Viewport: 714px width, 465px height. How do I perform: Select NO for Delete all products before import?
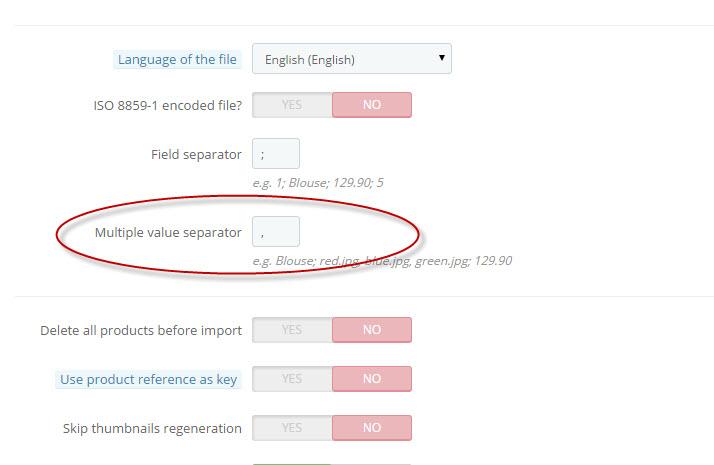[x=372, y=330]
